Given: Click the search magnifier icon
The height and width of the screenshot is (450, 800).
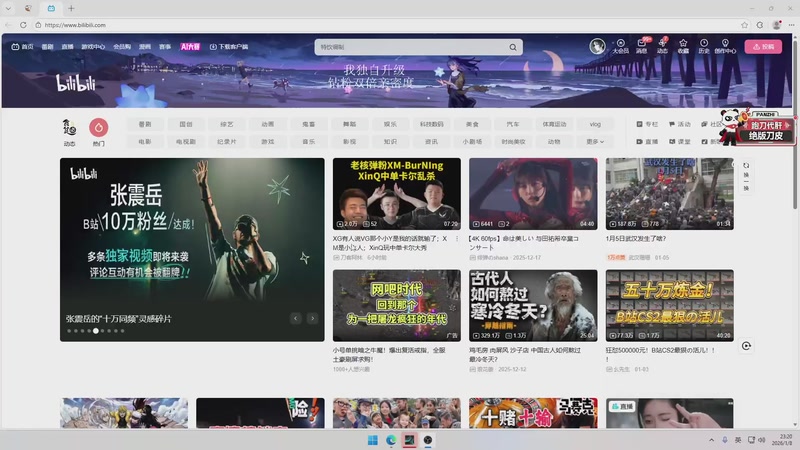Looking at the screenshot, I should [x=513, y=47].
